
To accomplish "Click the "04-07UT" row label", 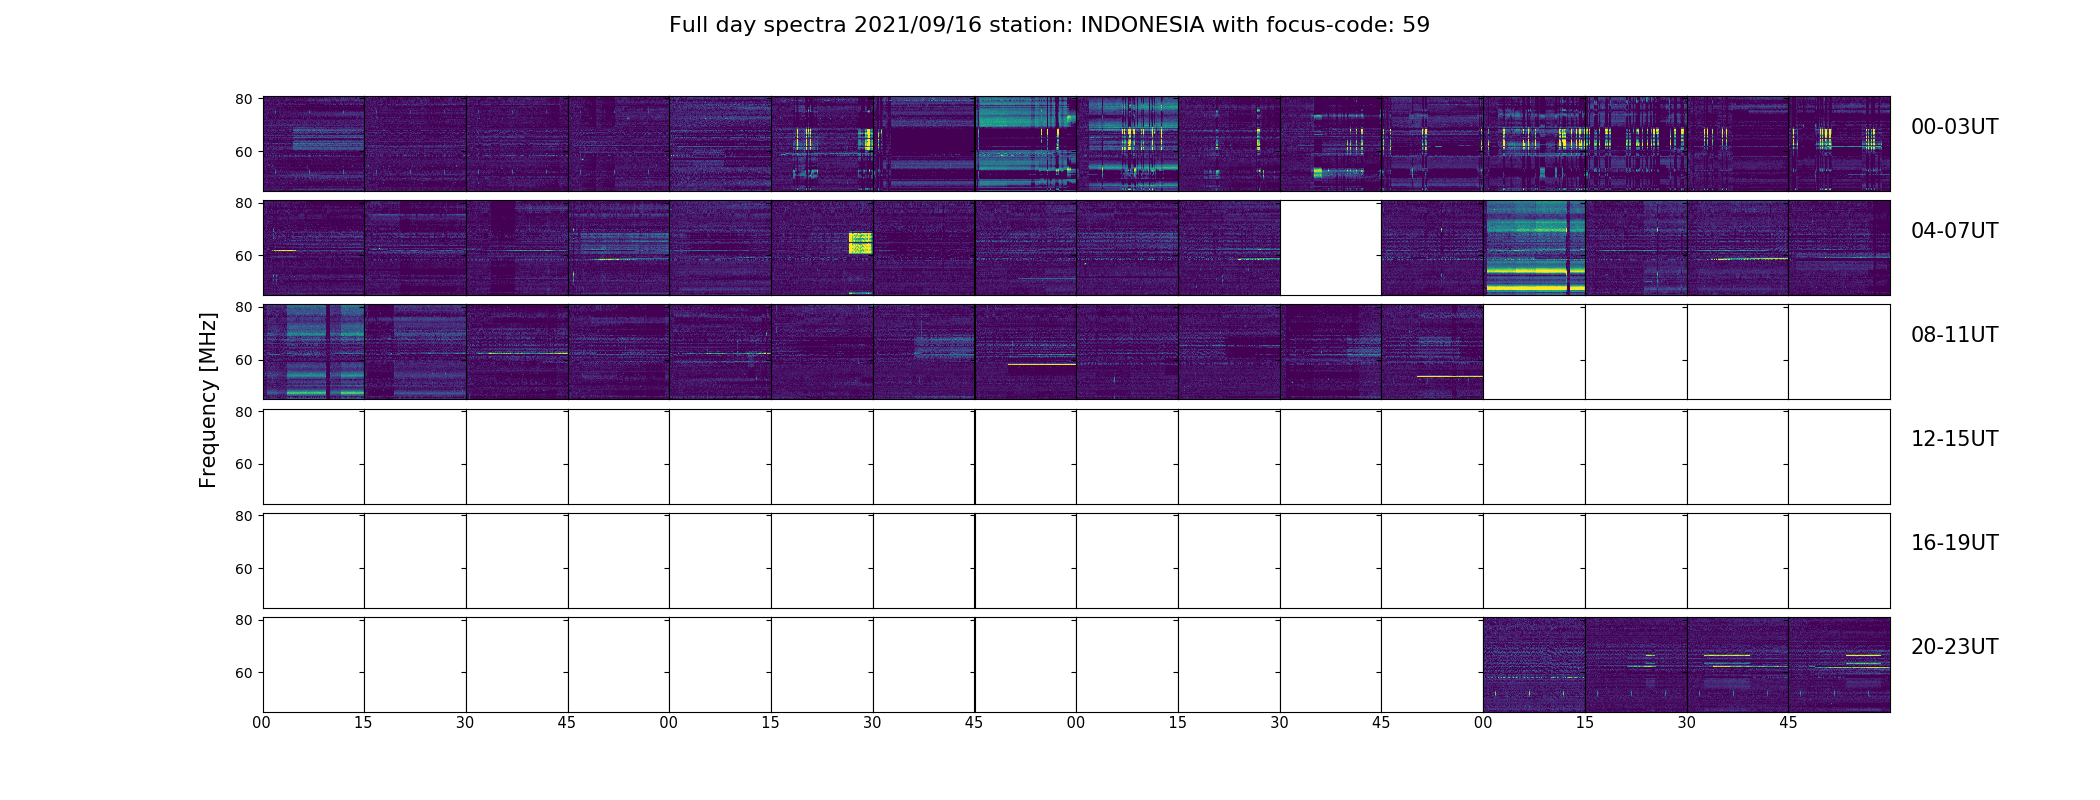I will tap(1954, 231).
